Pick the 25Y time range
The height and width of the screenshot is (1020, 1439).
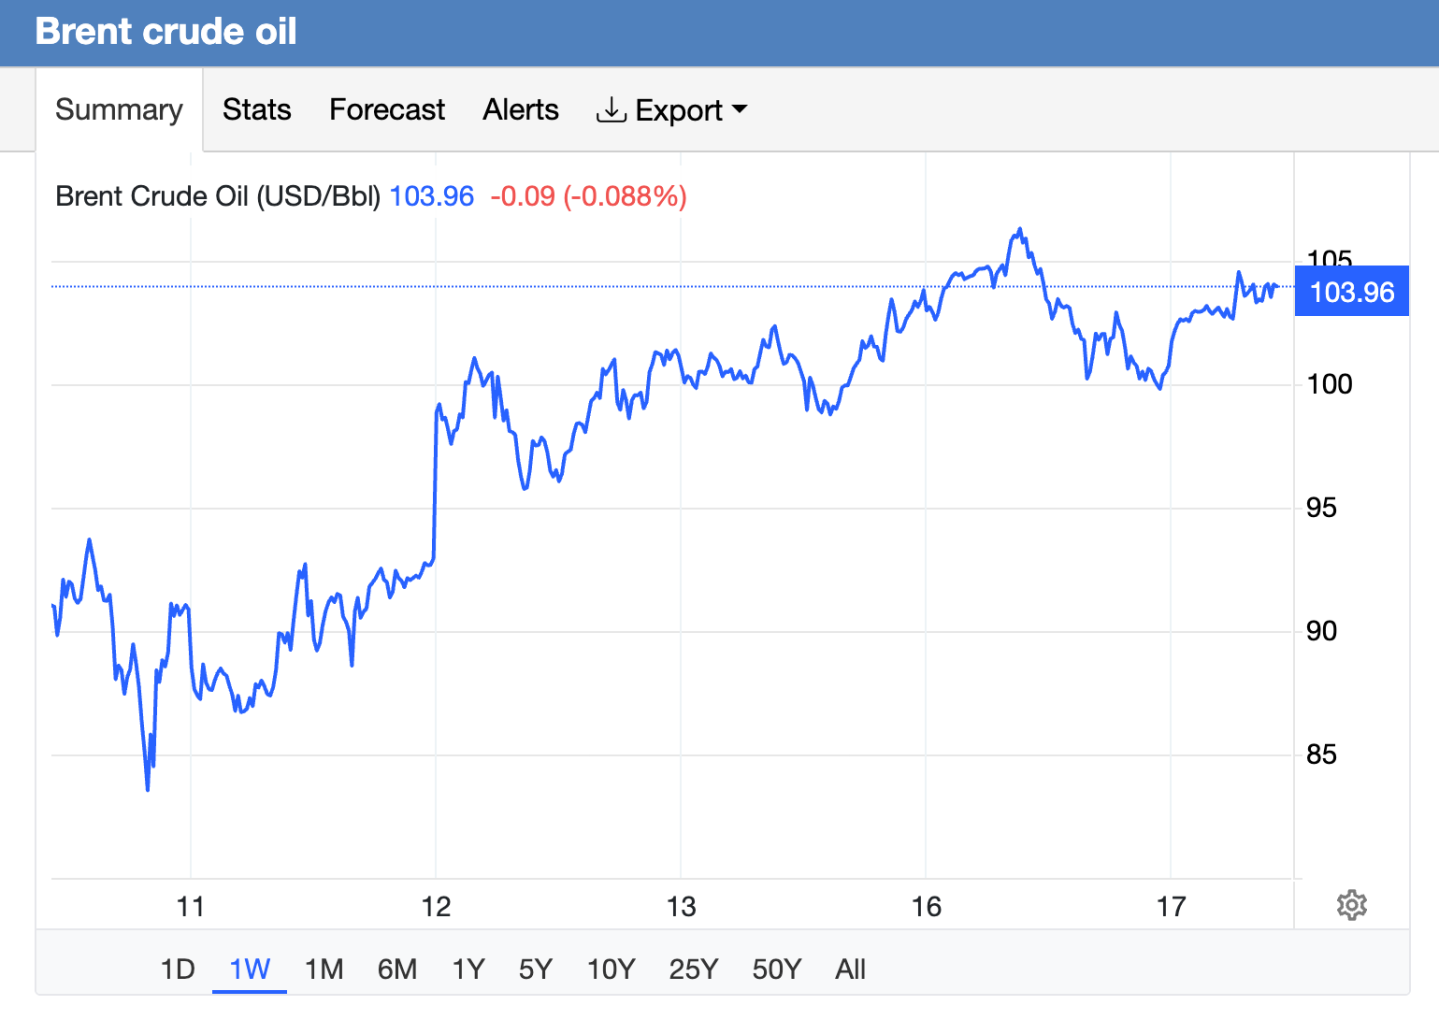click(x=693, y=969)
